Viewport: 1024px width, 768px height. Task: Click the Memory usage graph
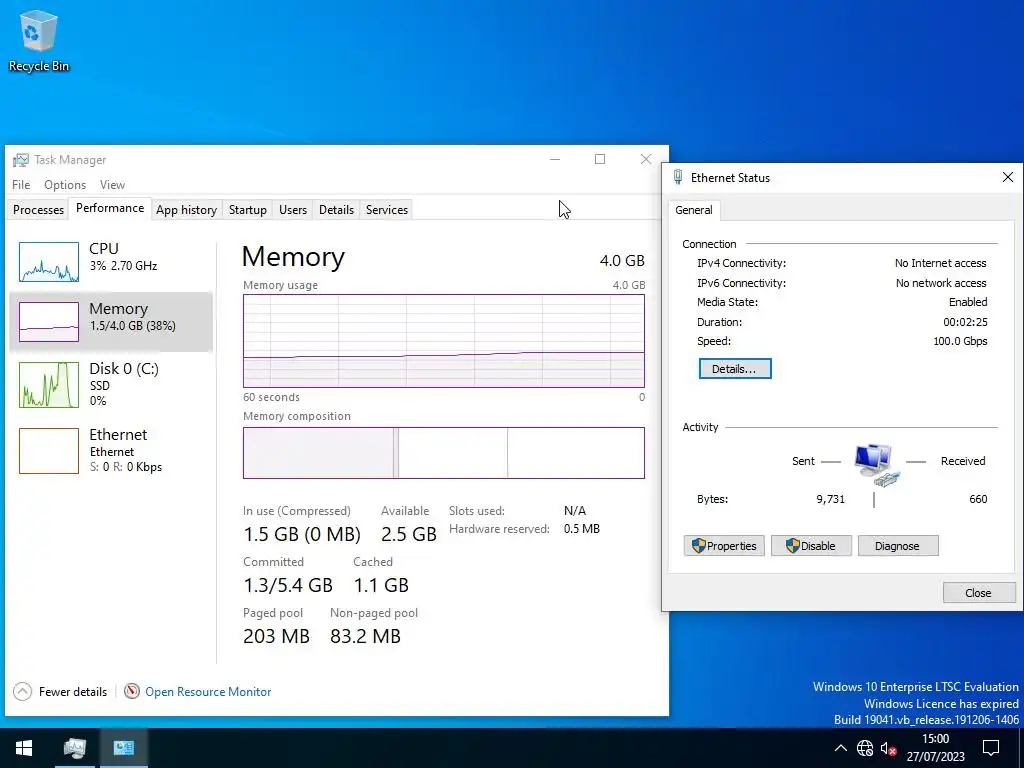443,341
